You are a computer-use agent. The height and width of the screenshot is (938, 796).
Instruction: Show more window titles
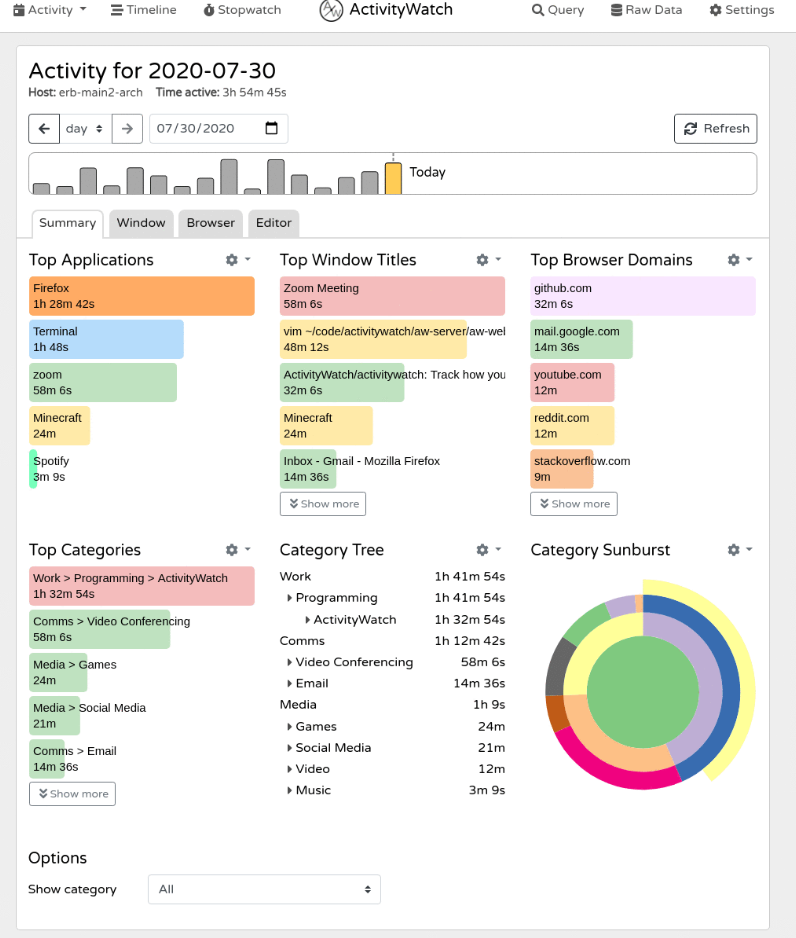click(x=323, y=504)
